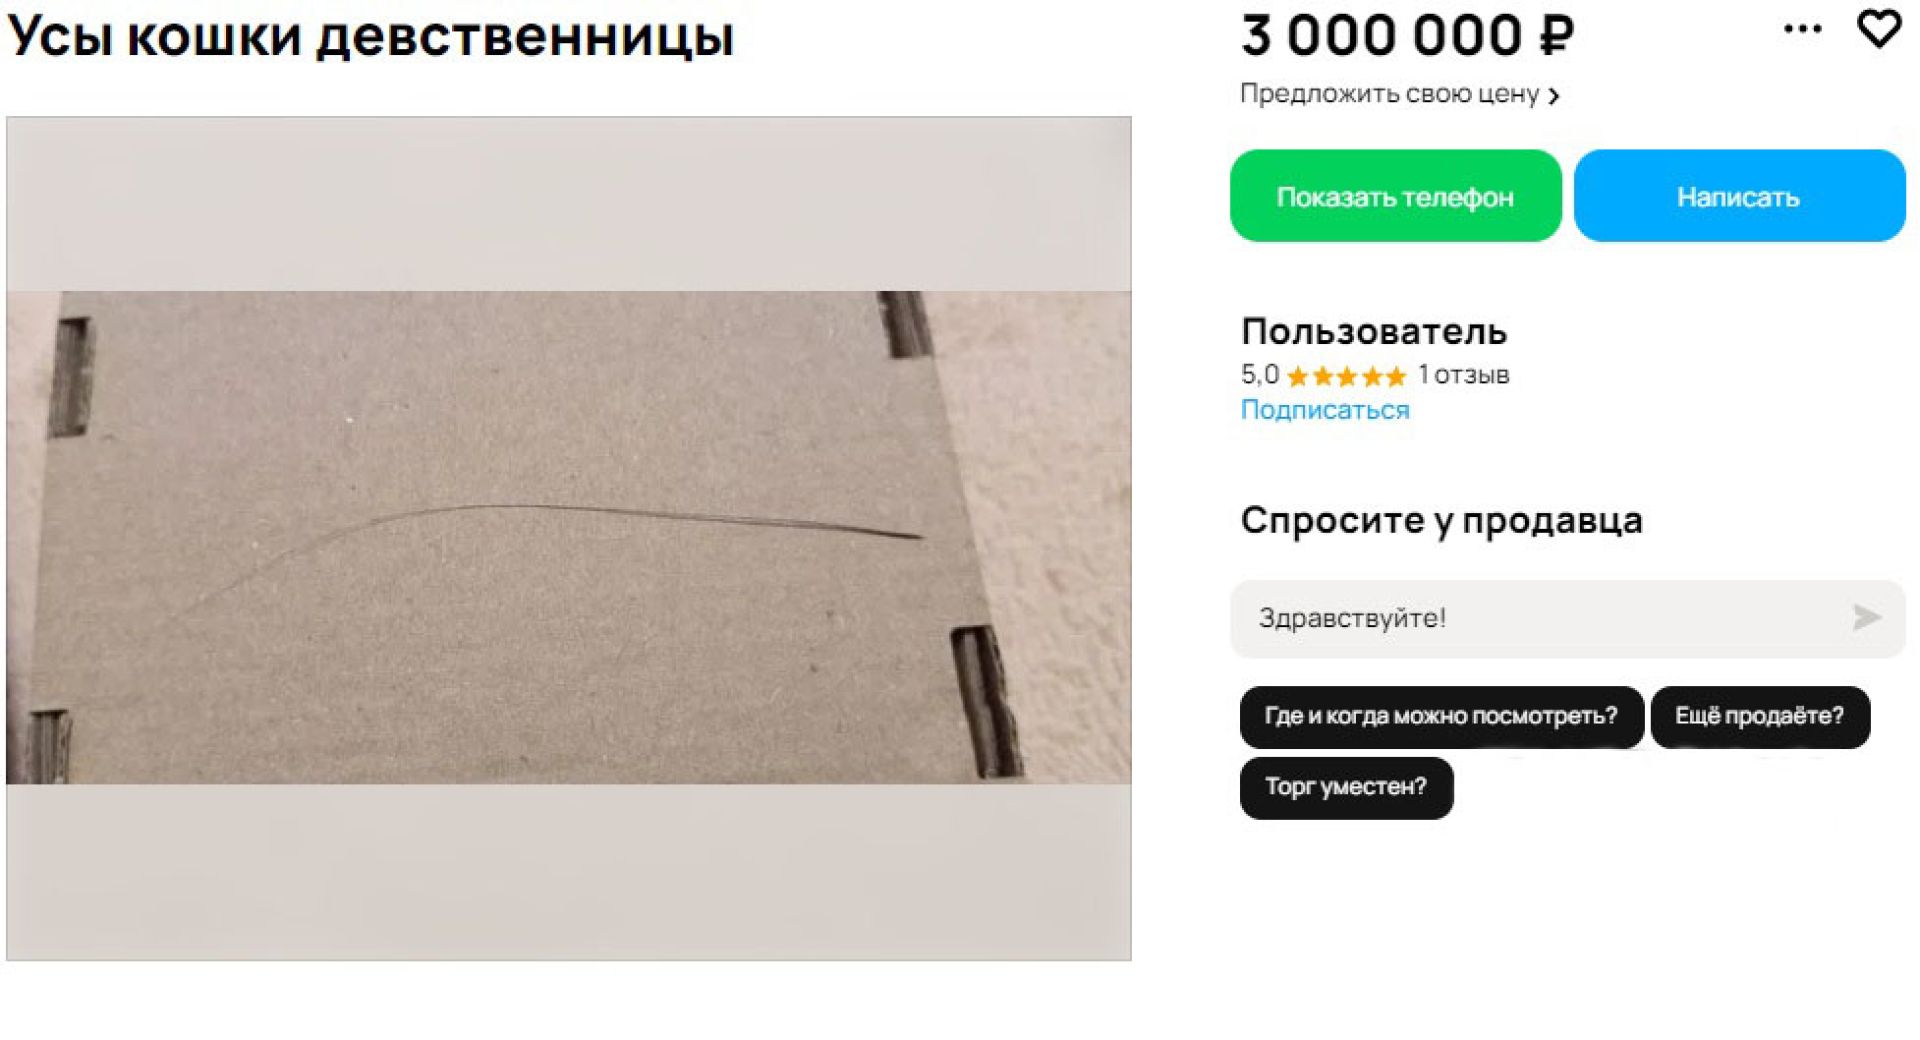The image size is (1920, 1040).
Task: Click the listing title Усы кошки девственницы
Action: tap(371, 35)
